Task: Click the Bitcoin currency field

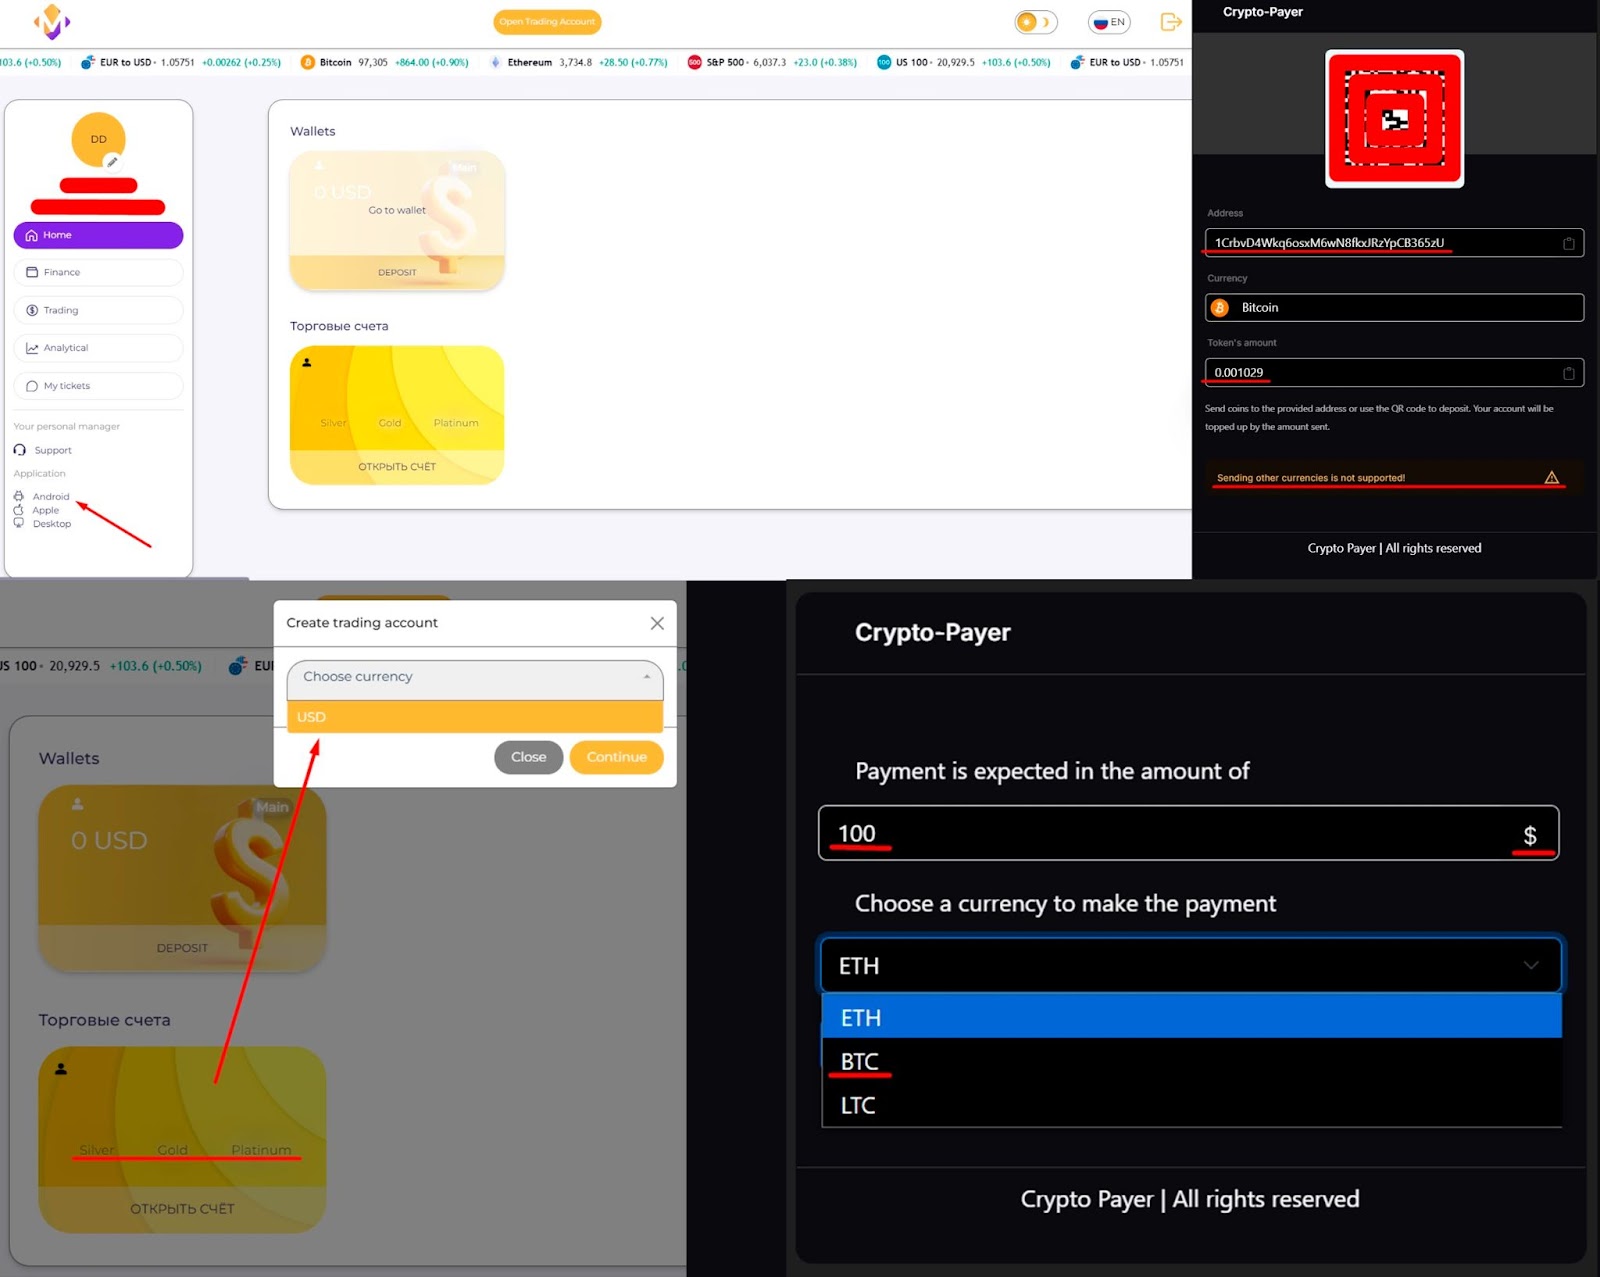Action: pos(1394,308)
